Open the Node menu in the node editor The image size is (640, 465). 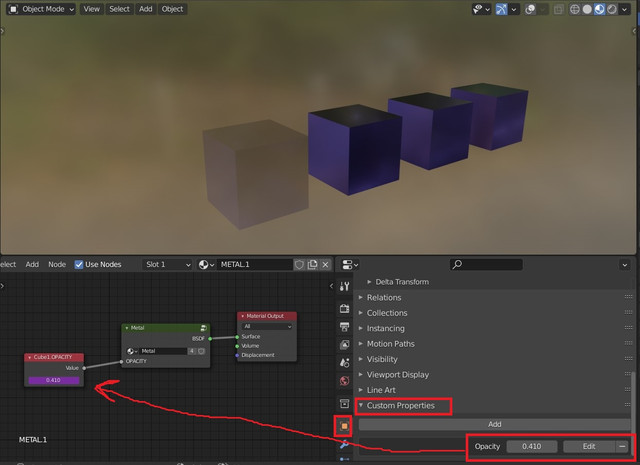(57, 265)
